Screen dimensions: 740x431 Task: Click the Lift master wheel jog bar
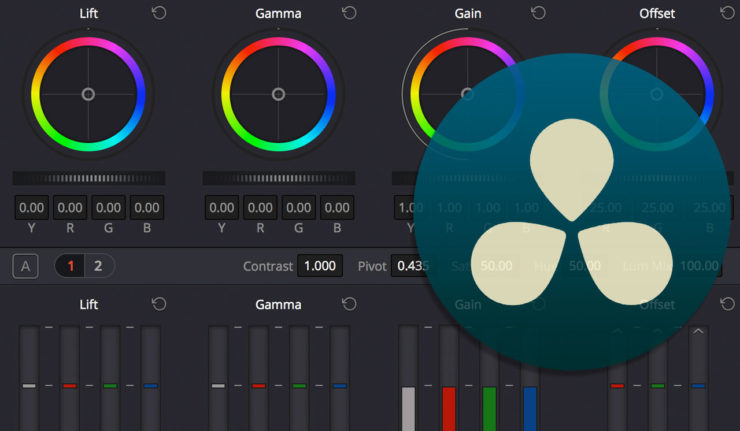[x=89, y=178]
